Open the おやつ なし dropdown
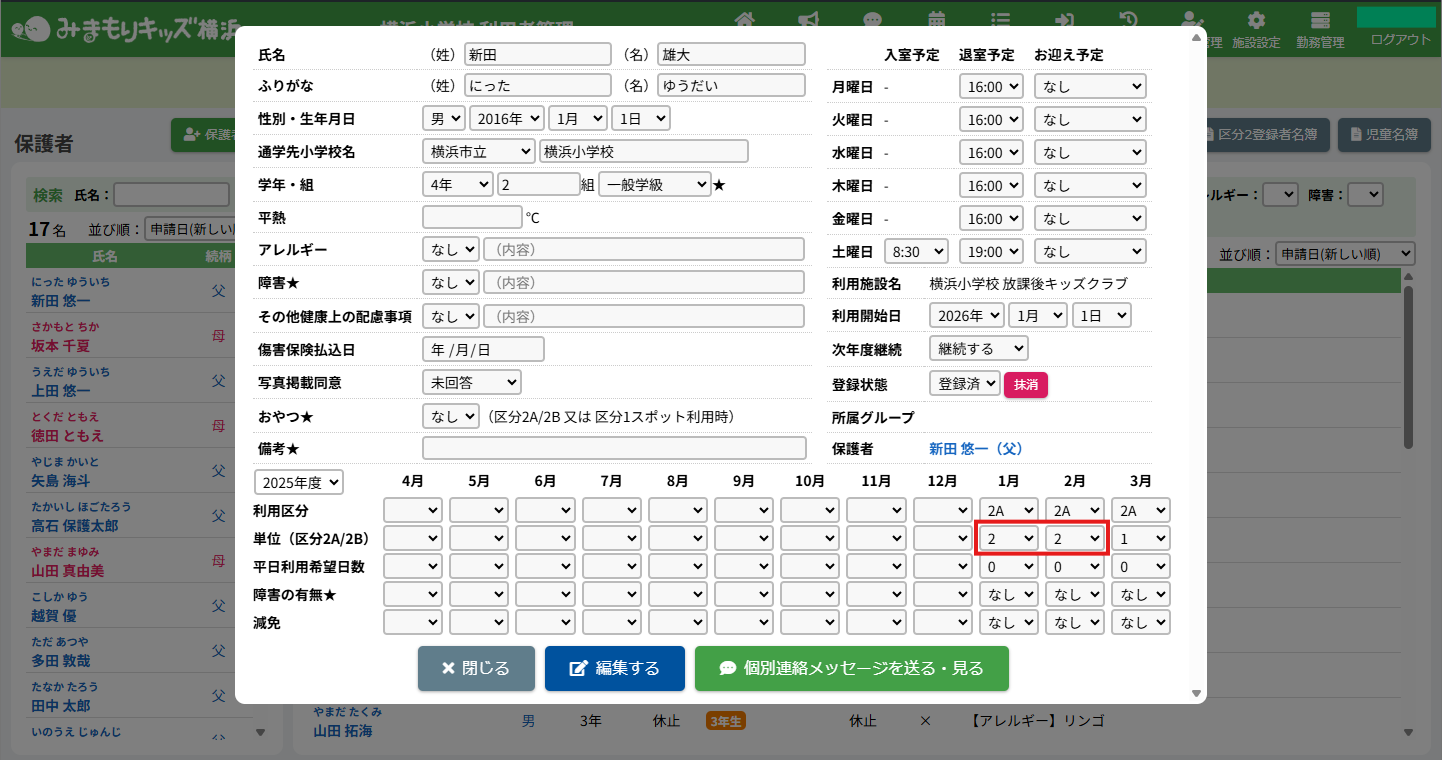1442x760 pixels. click(451, 415)
